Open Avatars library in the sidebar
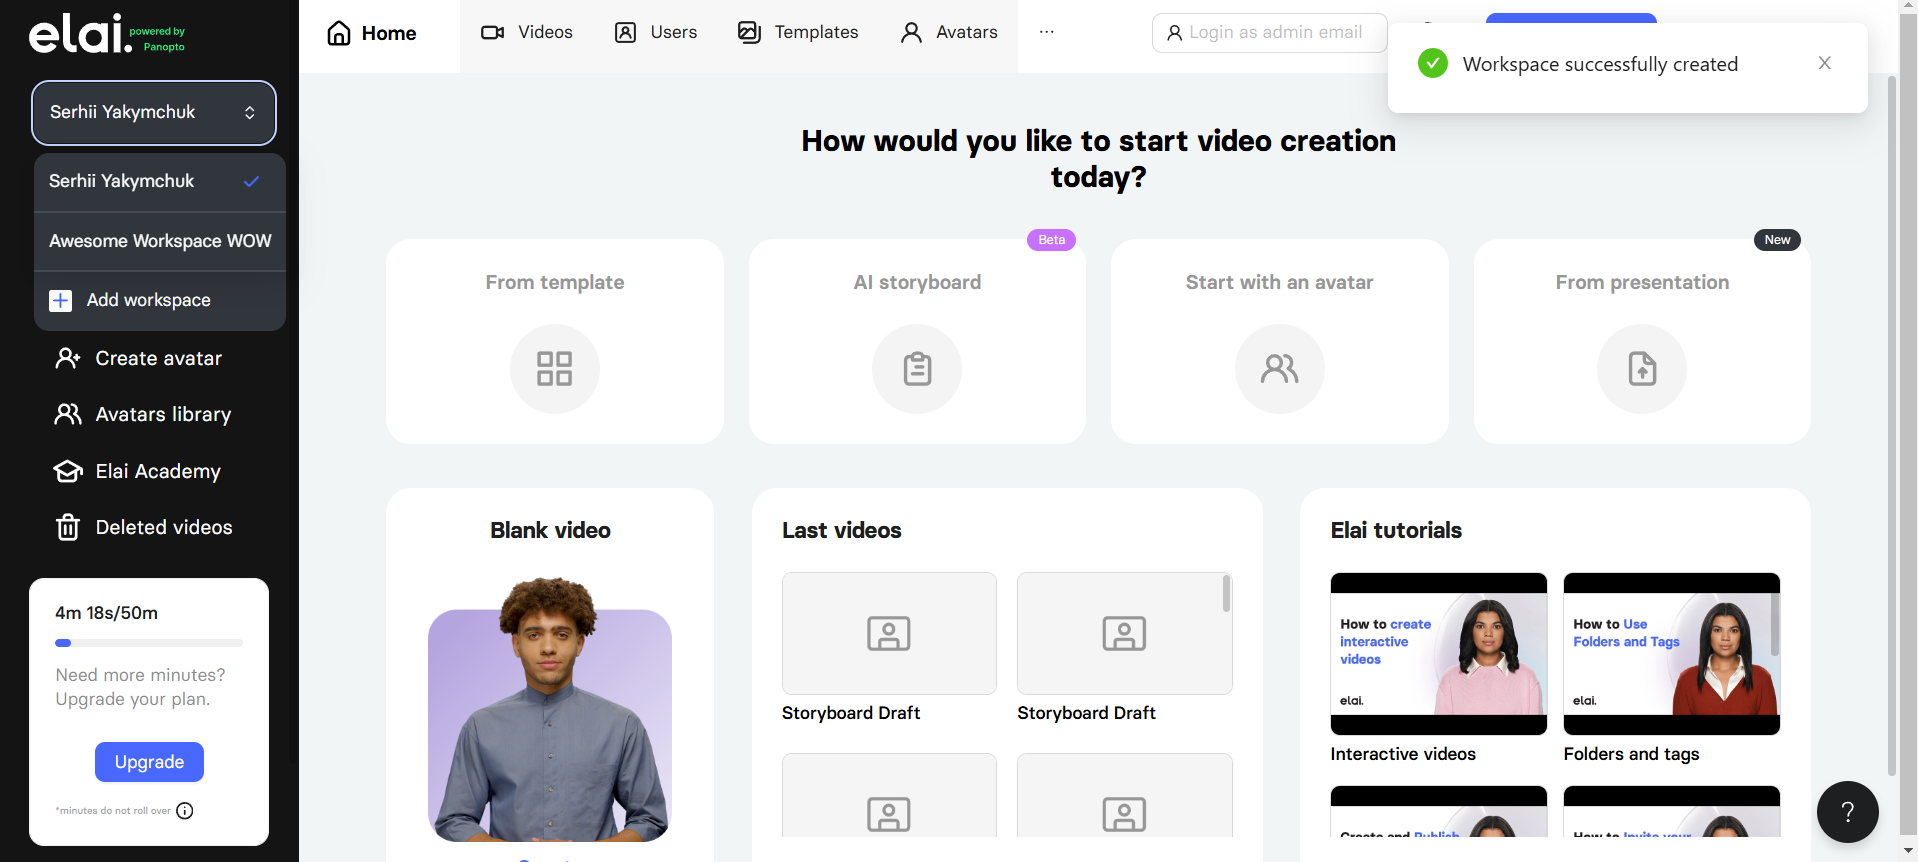The image size is (1918, 862). [x=143, y=414]
